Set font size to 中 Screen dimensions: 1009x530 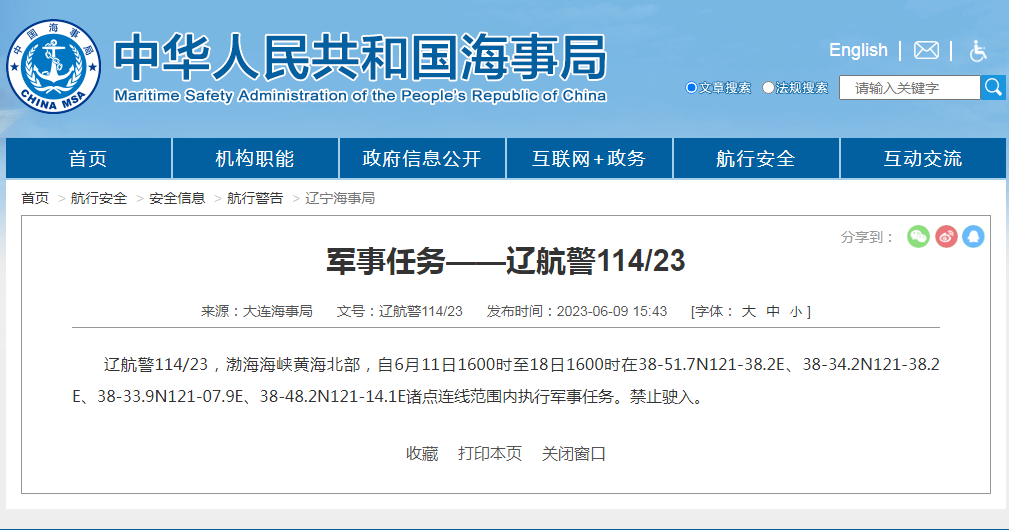tap(773, 311)
